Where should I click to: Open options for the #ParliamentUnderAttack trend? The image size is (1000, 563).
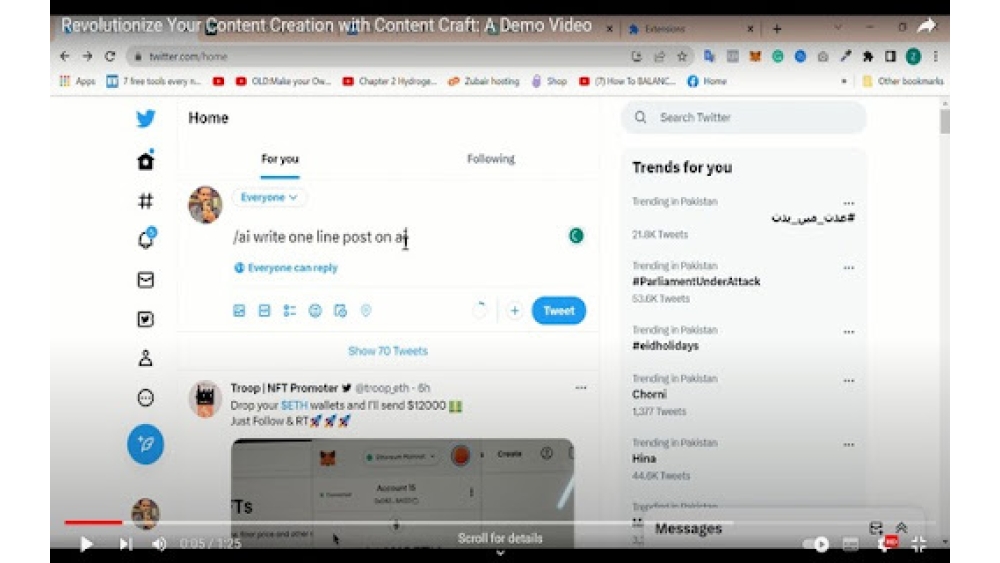point(848,268)
